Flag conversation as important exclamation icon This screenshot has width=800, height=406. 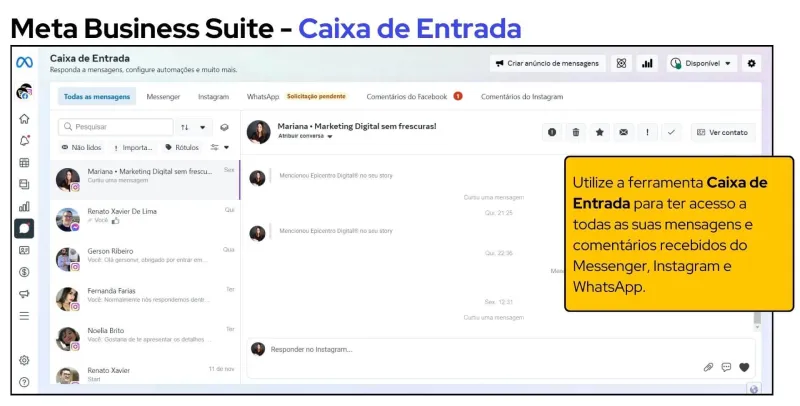click(x=647, y=132)
